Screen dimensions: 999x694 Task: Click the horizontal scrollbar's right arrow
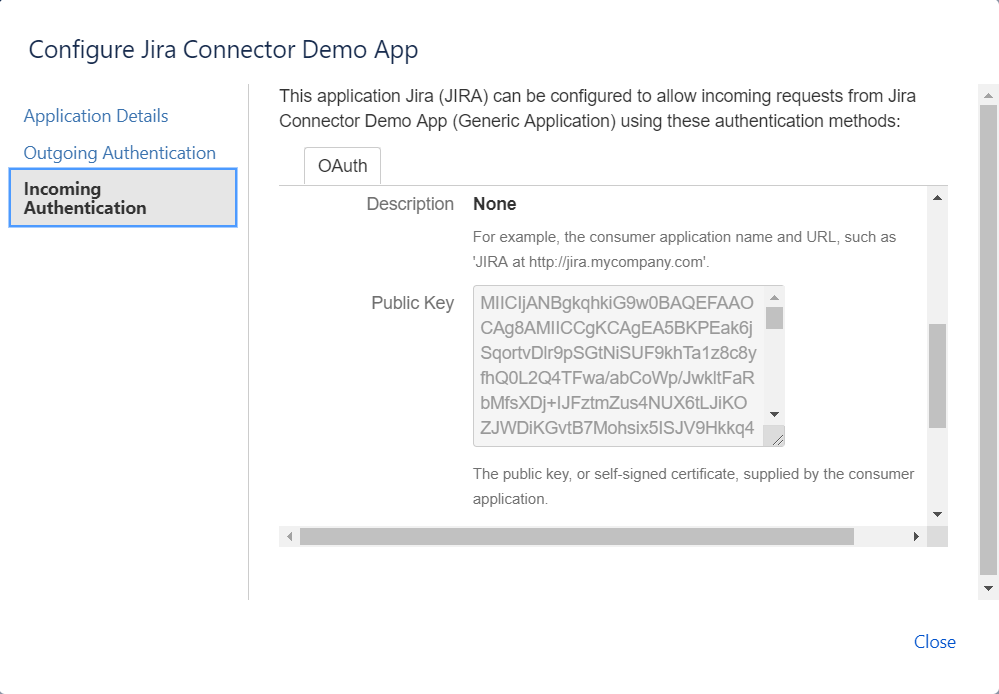coord(915,537)
